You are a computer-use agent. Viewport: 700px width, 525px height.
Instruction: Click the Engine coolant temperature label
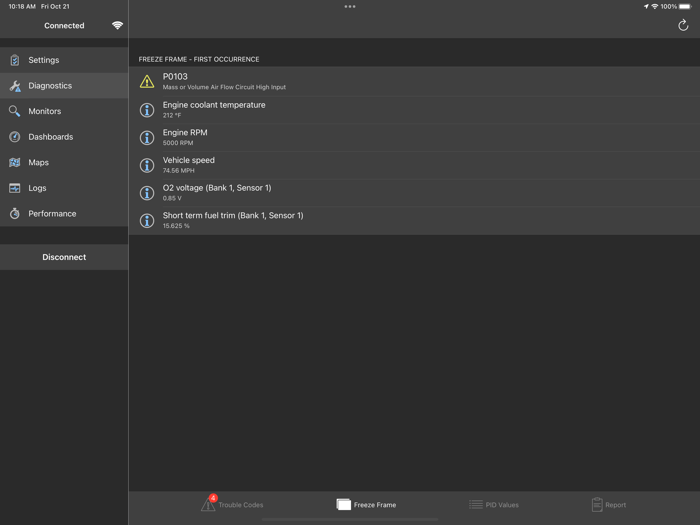click(x=214, y=105)
